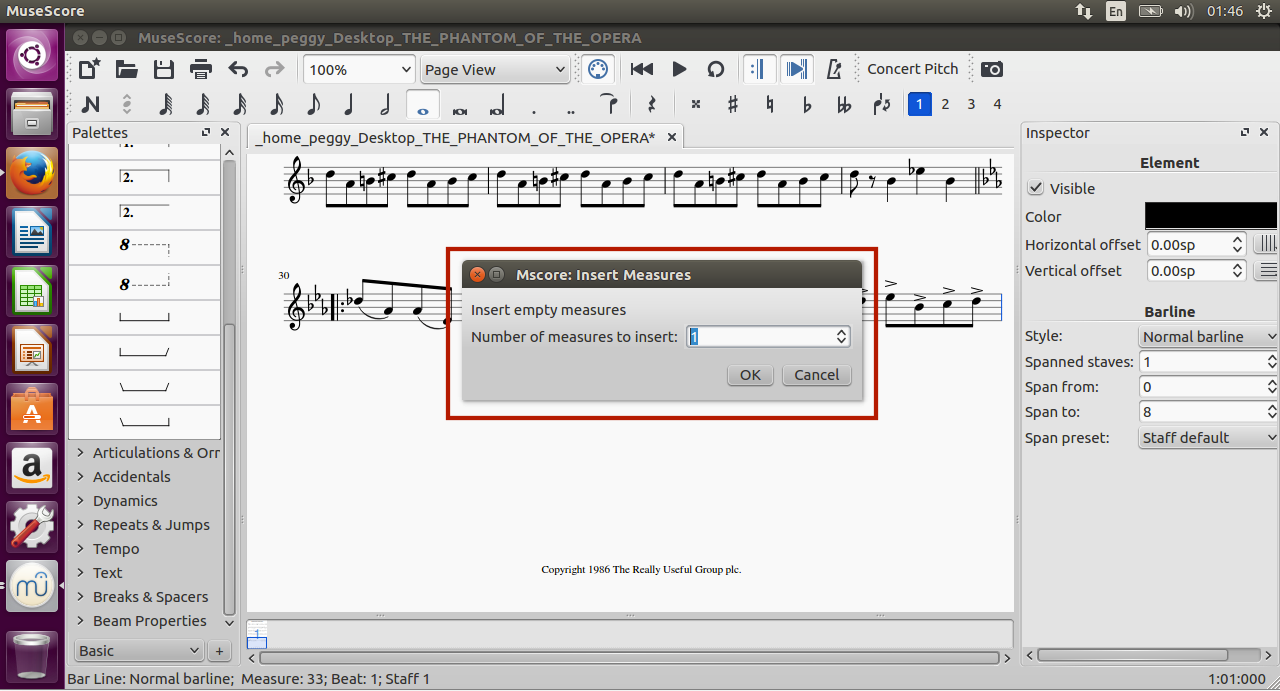Rewind playback to the start
Screen dimensions: 1280x691
642,69
